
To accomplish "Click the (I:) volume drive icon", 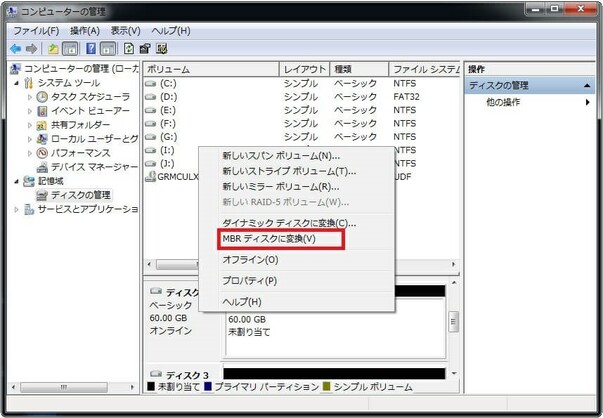I will click(150, 150).
